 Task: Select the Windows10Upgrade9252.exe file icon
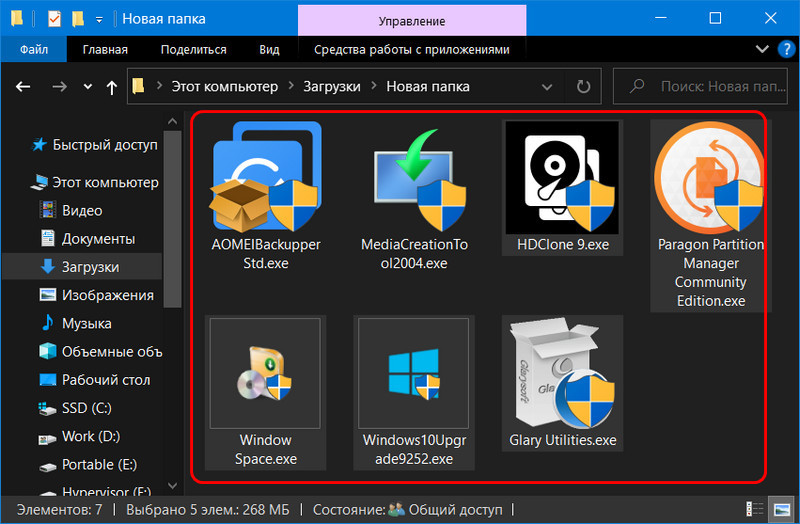coord(414,373)
